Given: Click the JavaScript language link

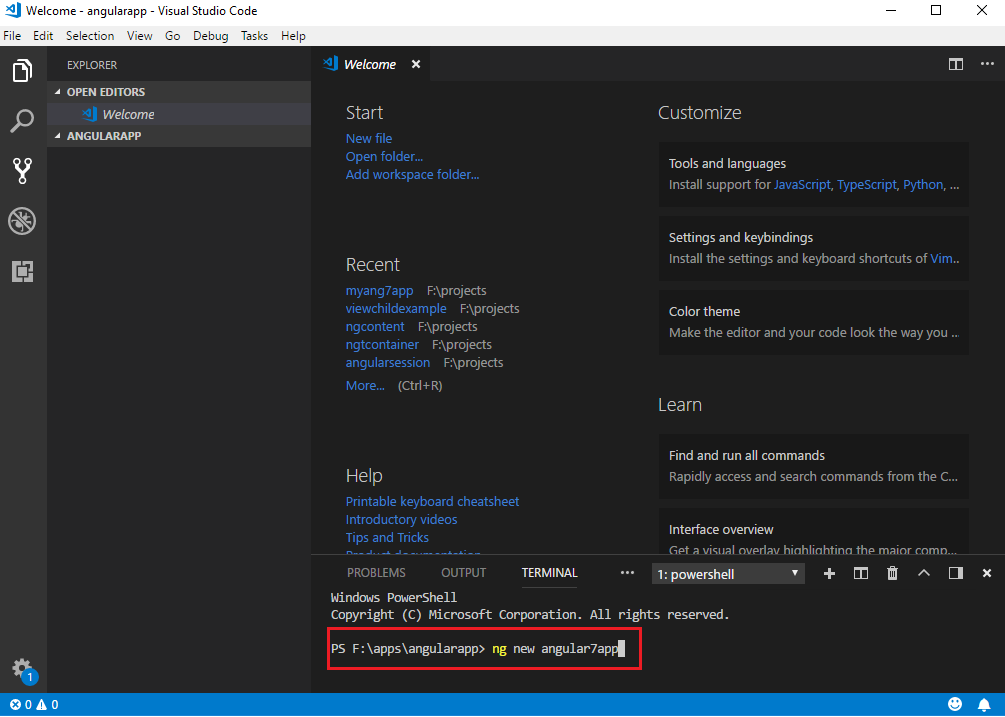Looking at the screenshot, I should point(802,185).
